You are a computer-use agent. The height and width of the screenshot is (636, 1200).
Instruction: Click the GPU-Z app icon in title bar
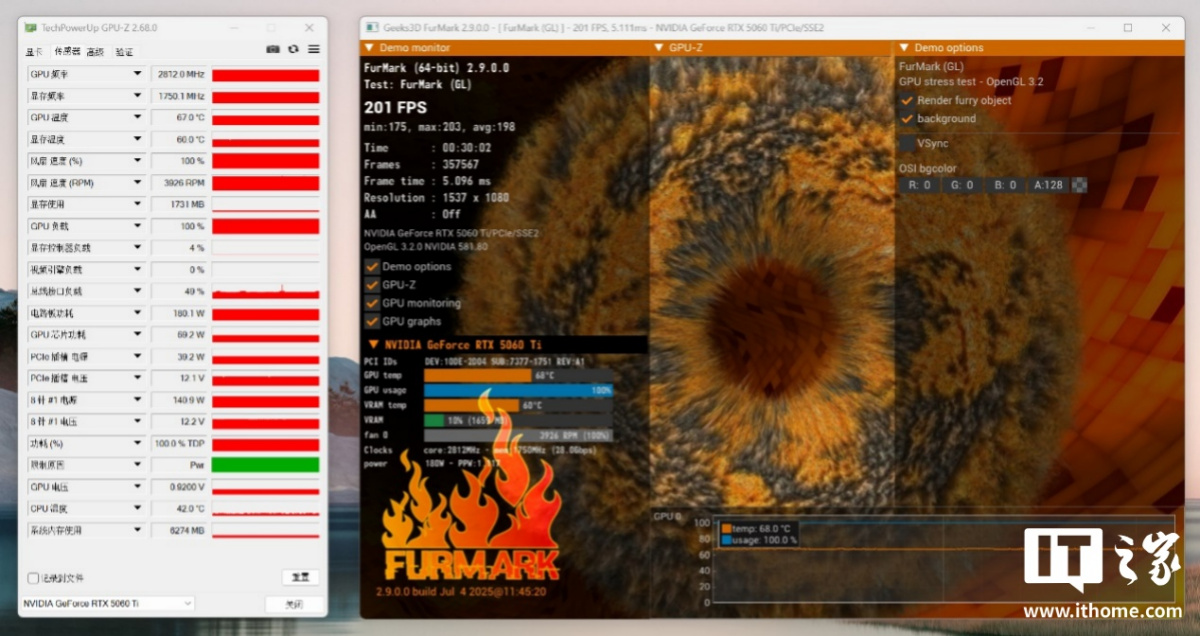click(x=31, y=28)
